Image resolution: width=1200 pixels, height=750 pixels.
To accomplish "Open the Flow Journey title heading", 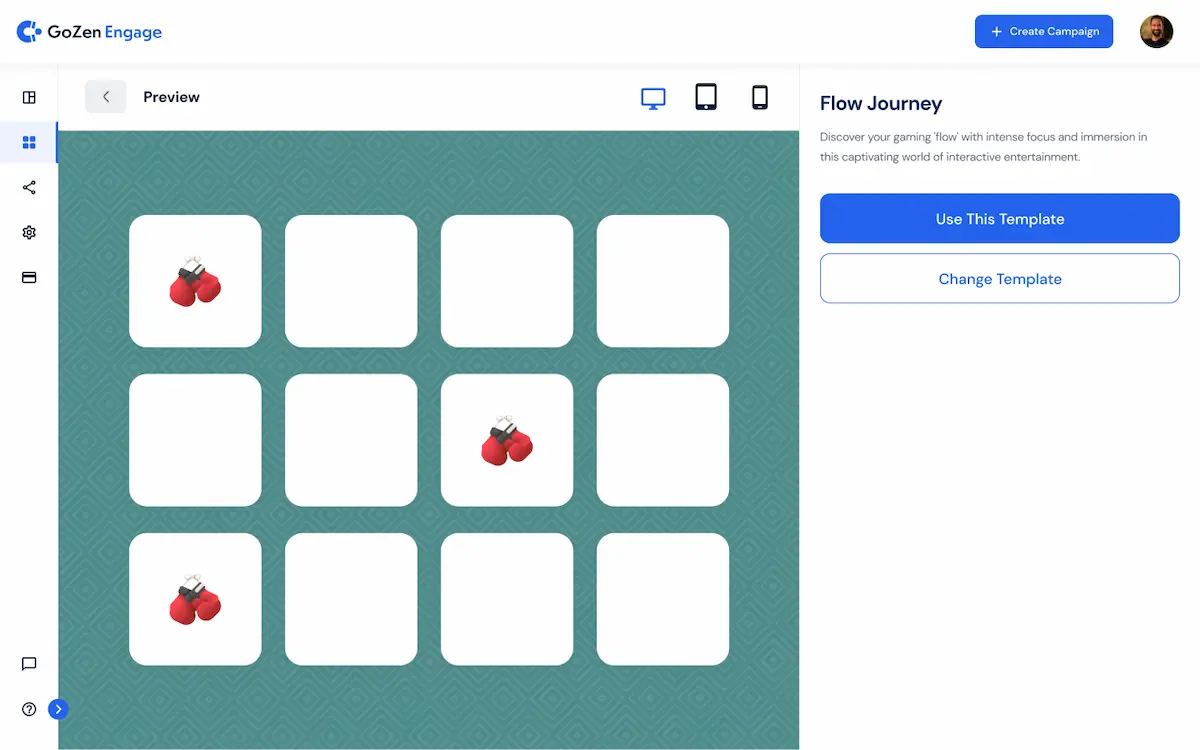I will tap(881, 103).
